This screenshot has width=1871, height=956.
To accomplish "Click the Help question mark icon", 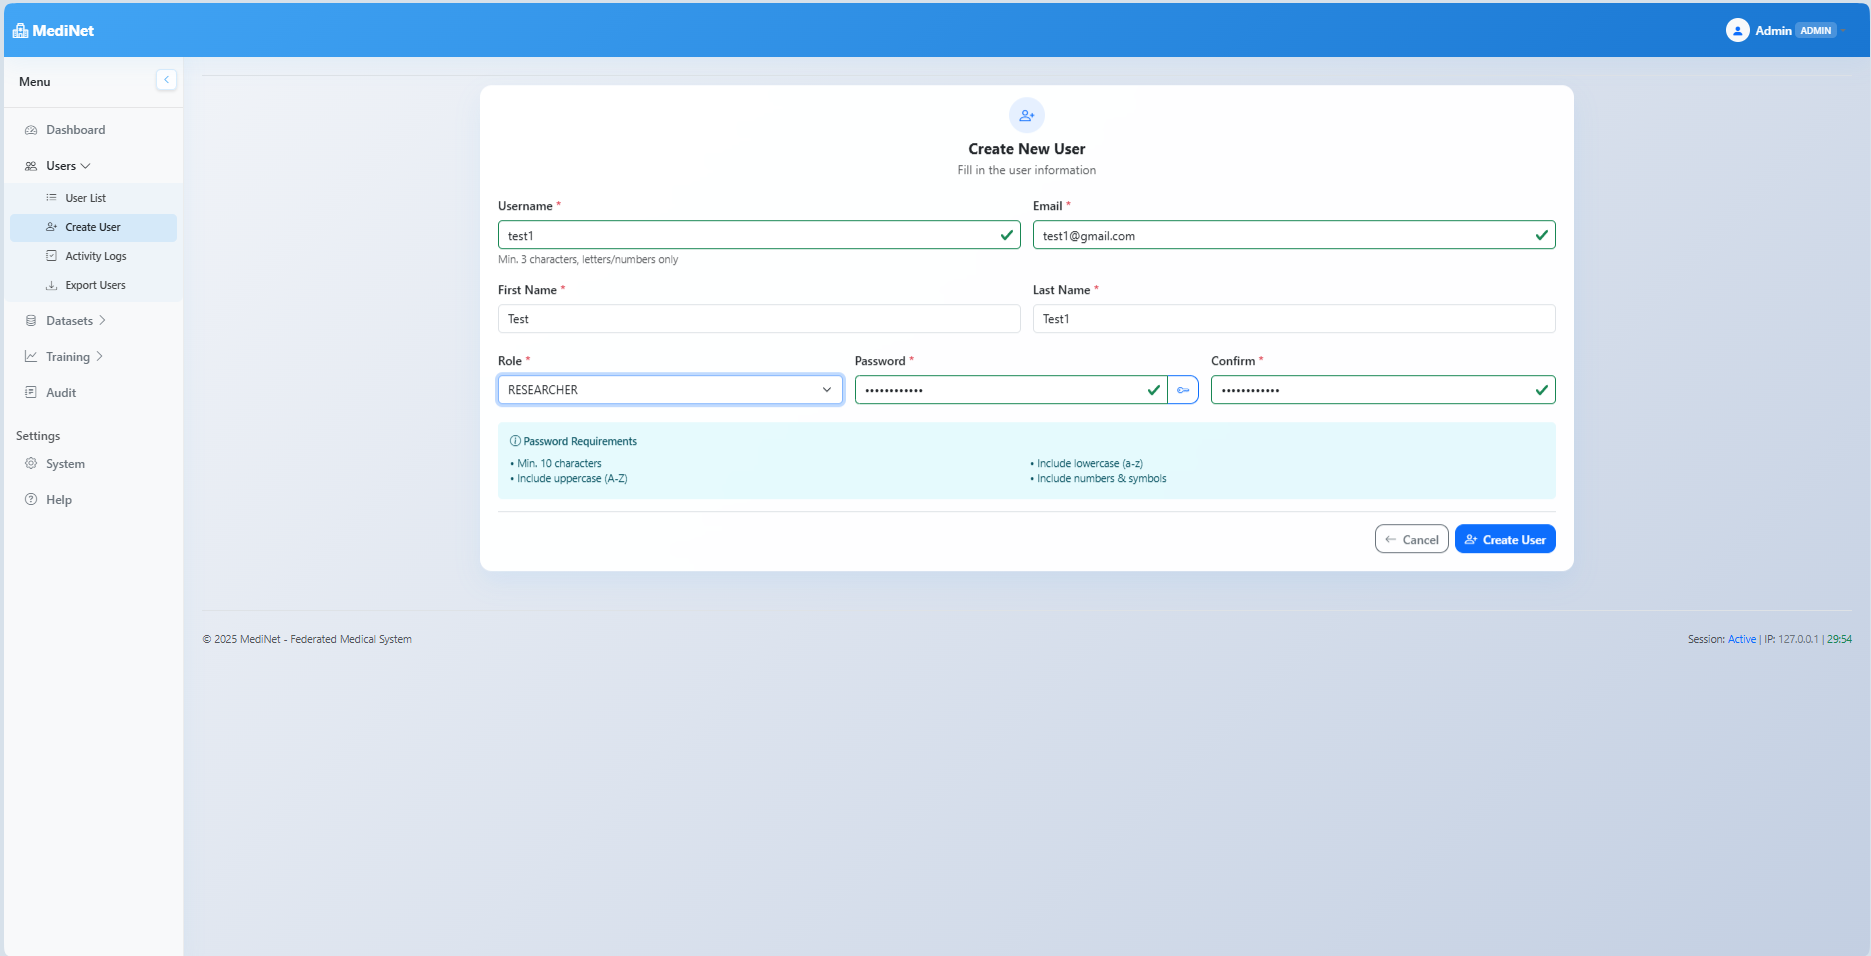I will [31, 499].
